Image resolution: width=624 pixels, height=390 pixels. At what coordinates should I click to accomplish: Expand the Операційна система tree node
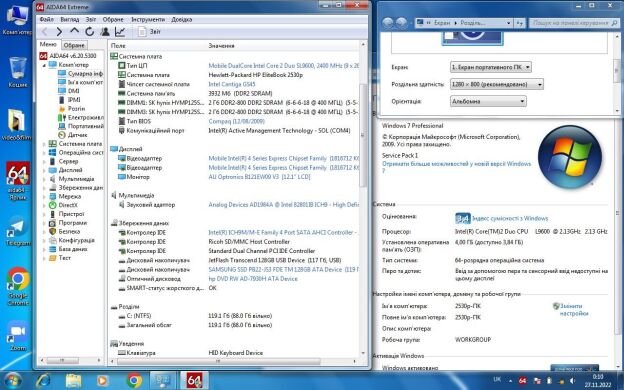pyautogui.click(x=44, y=152)
